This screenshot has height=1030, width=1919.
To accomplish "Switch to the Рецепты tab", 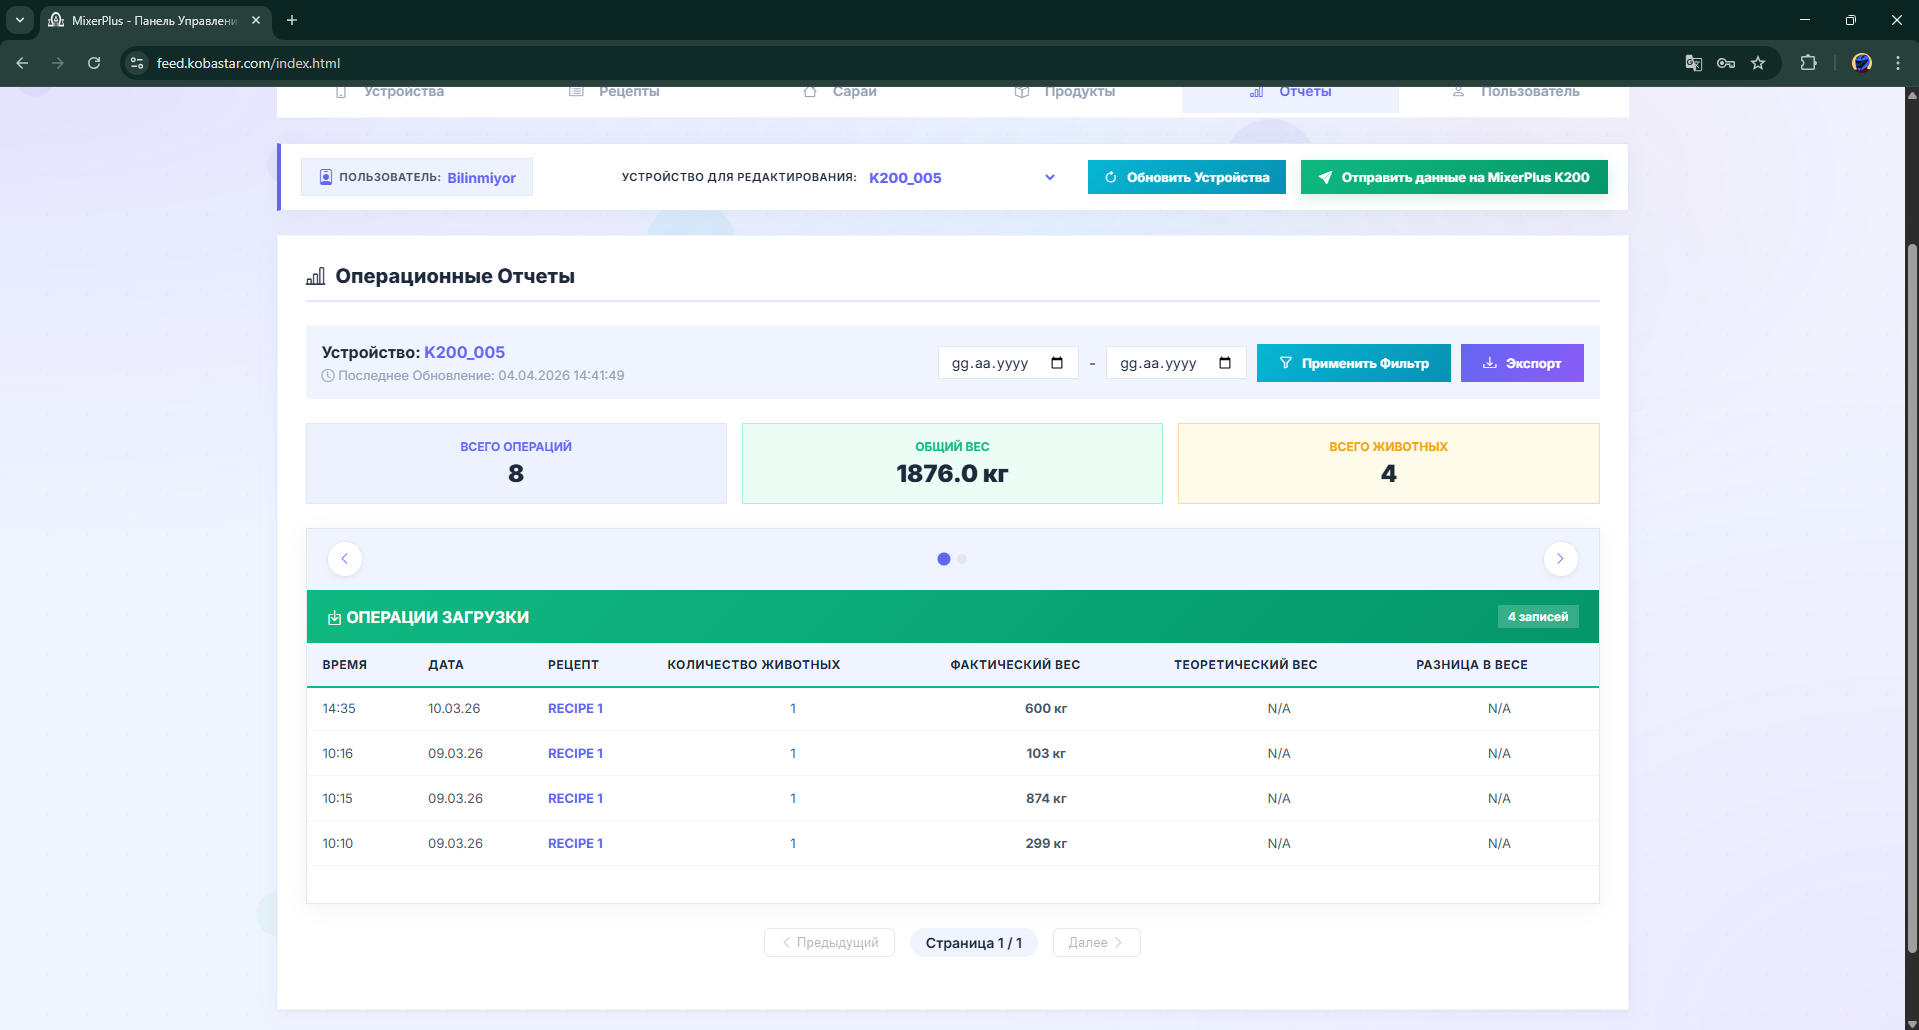I will [x=628, y=92].
